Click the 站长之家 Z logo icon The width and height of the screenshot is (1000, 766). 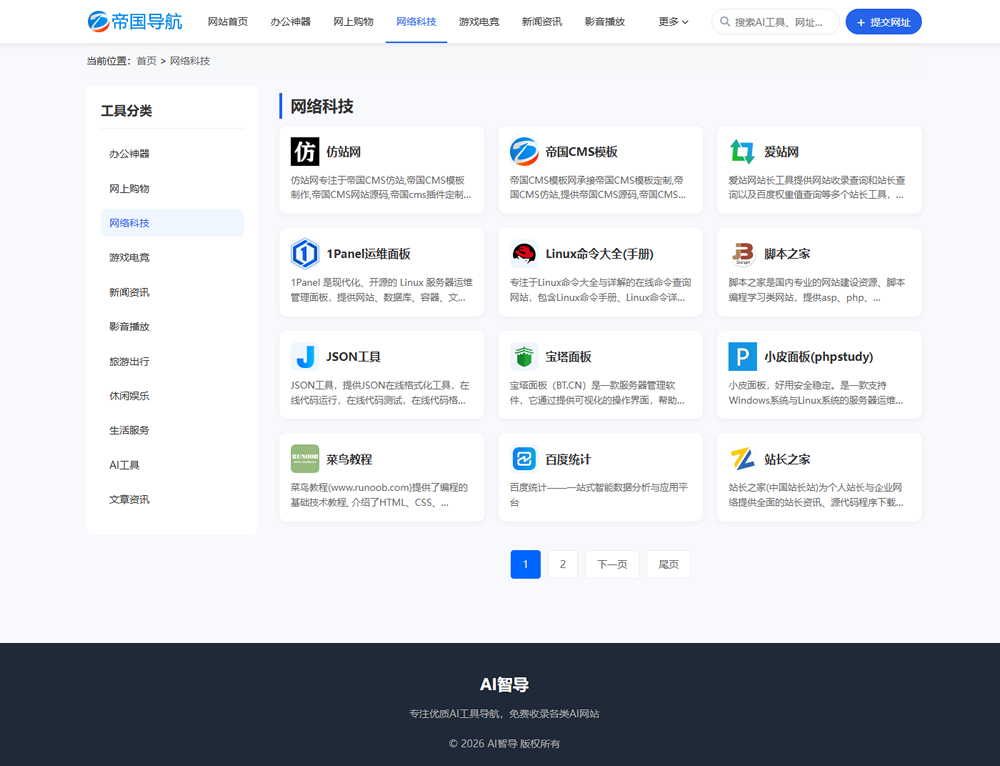pos(742,459)
